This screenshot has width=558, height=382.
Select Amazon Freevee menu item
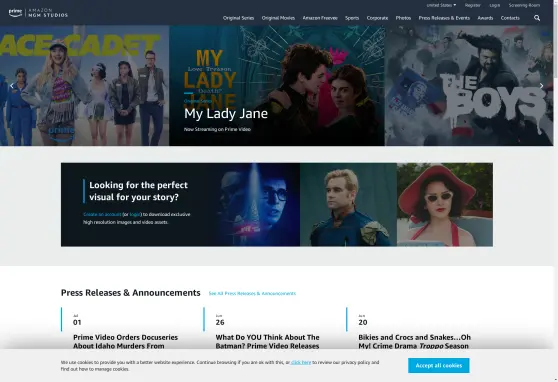pyautogui.click(x=320, y=18)
